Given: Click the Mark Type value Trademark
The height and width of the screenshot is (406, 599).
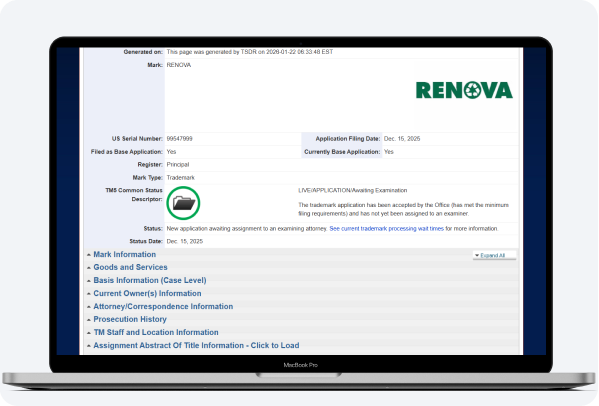Looking at the screenshot, I should (x=180, y=178).
